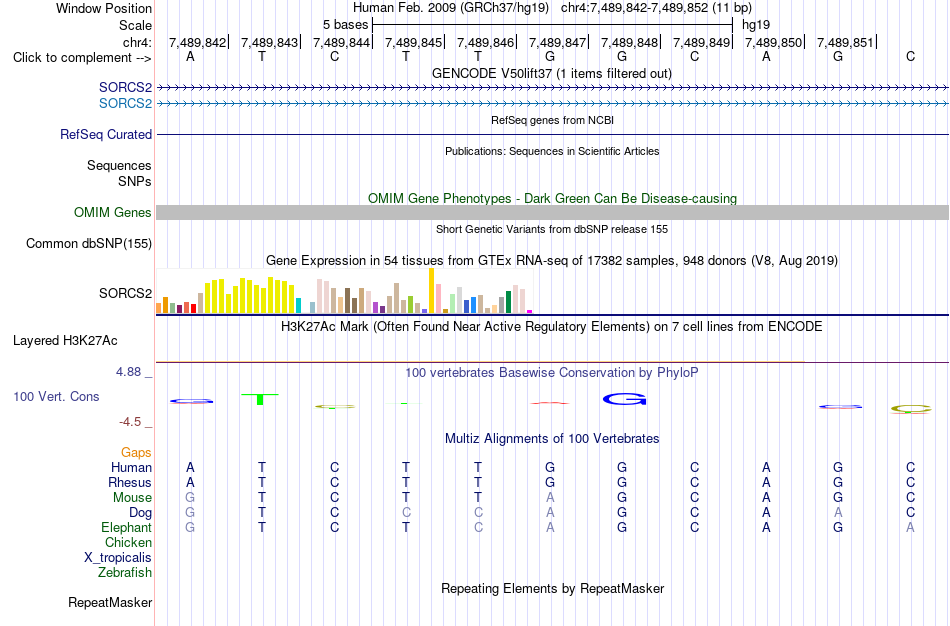
Task: Click the RefSeq Curated intron line
Action: pyautogui.click(x=553, y=135)
